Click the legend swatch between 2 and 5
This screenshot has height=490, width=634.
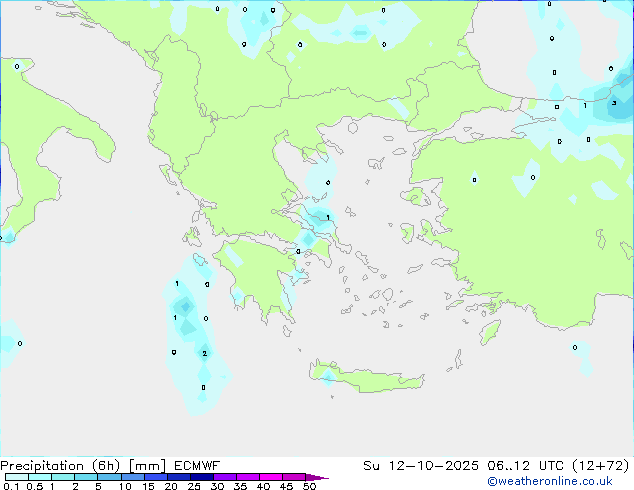(x=86, y=478)
